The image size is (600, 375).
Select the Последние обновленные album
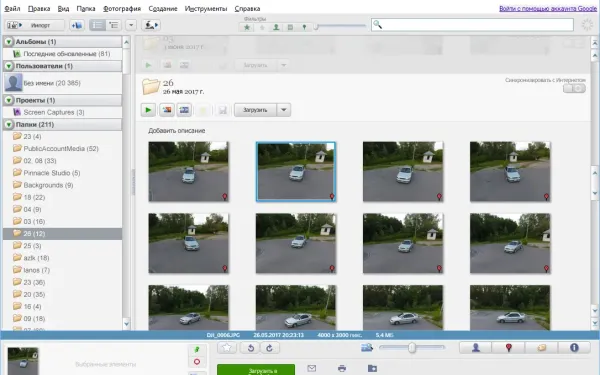click(62, 54)
